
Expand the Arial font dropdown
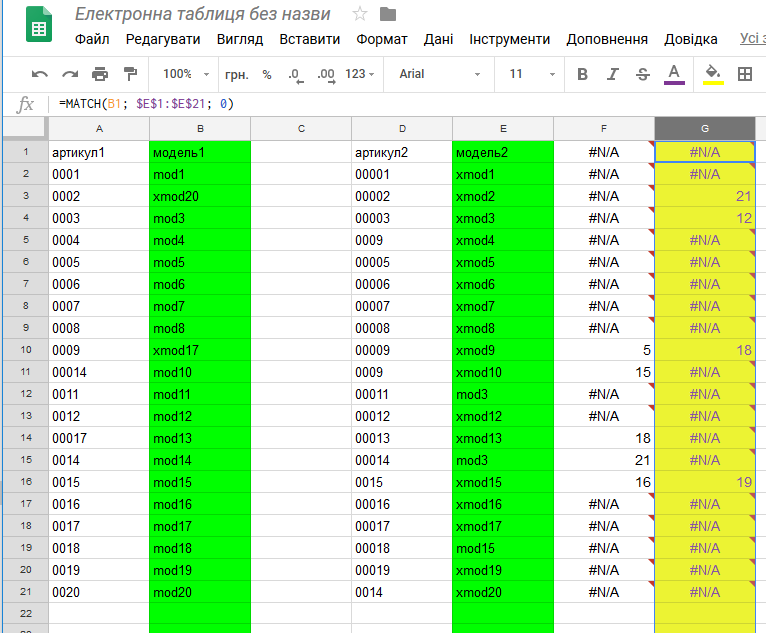(x=439, y=74)
